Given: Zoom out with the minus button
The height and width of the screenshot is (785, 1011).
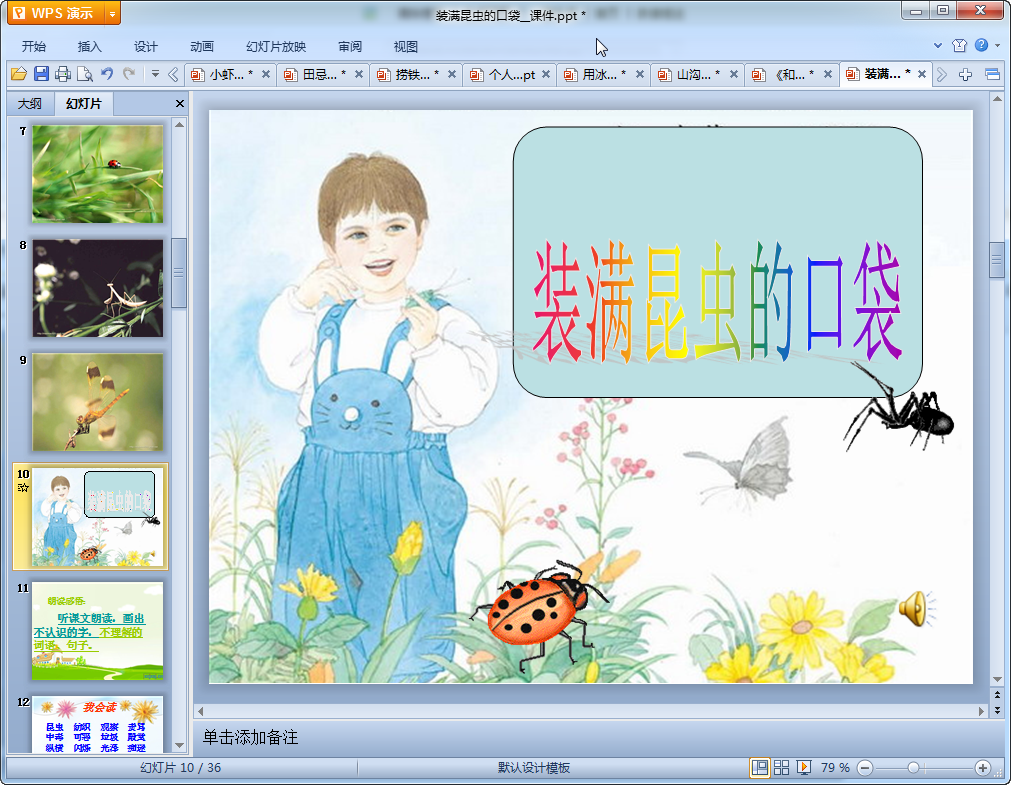Looking at the screenshot, I should (x=865, y=768).
